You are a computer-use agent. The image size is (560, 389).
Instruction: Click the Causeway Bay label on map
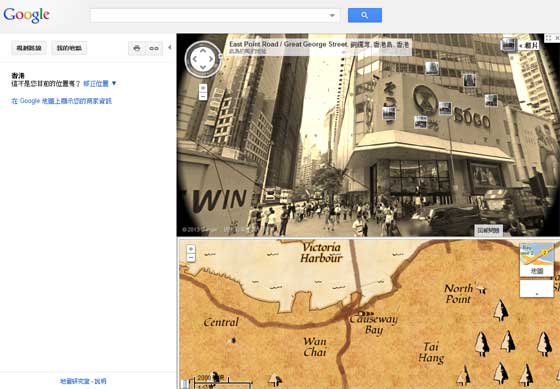374,324
